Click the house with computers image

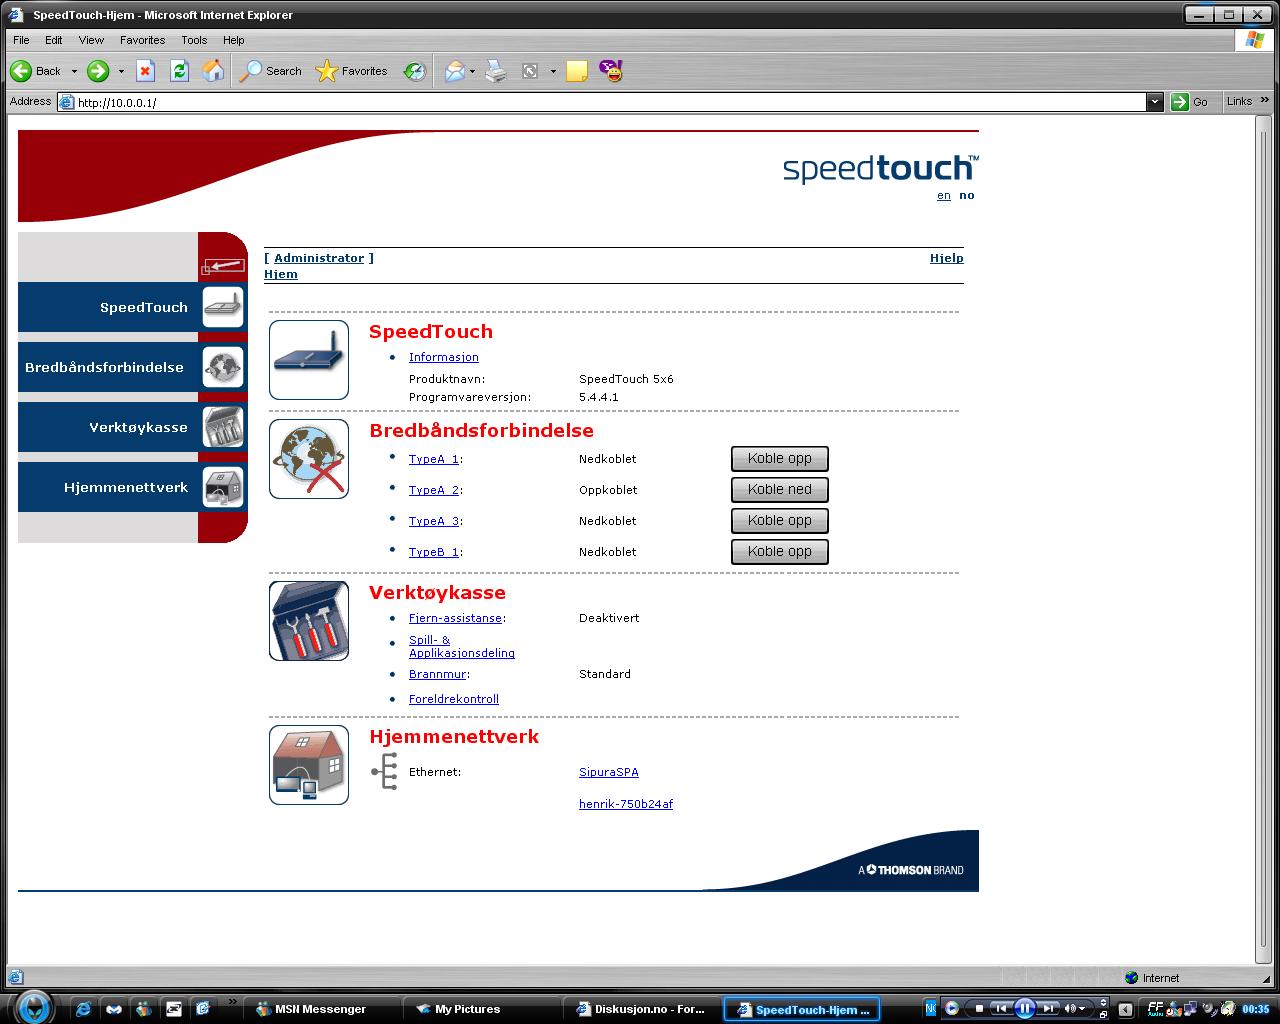(x=309, y=765)
